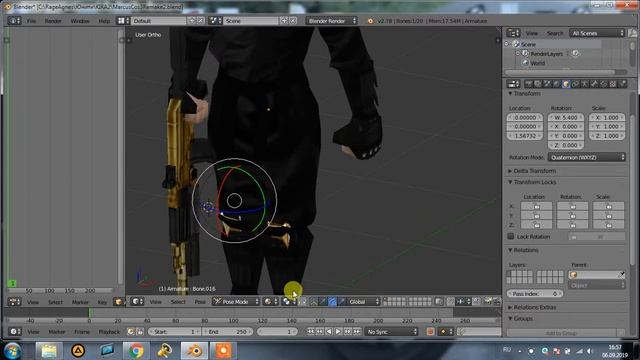Play the animation forward
The image size is (640, 360).
(338, 332)
